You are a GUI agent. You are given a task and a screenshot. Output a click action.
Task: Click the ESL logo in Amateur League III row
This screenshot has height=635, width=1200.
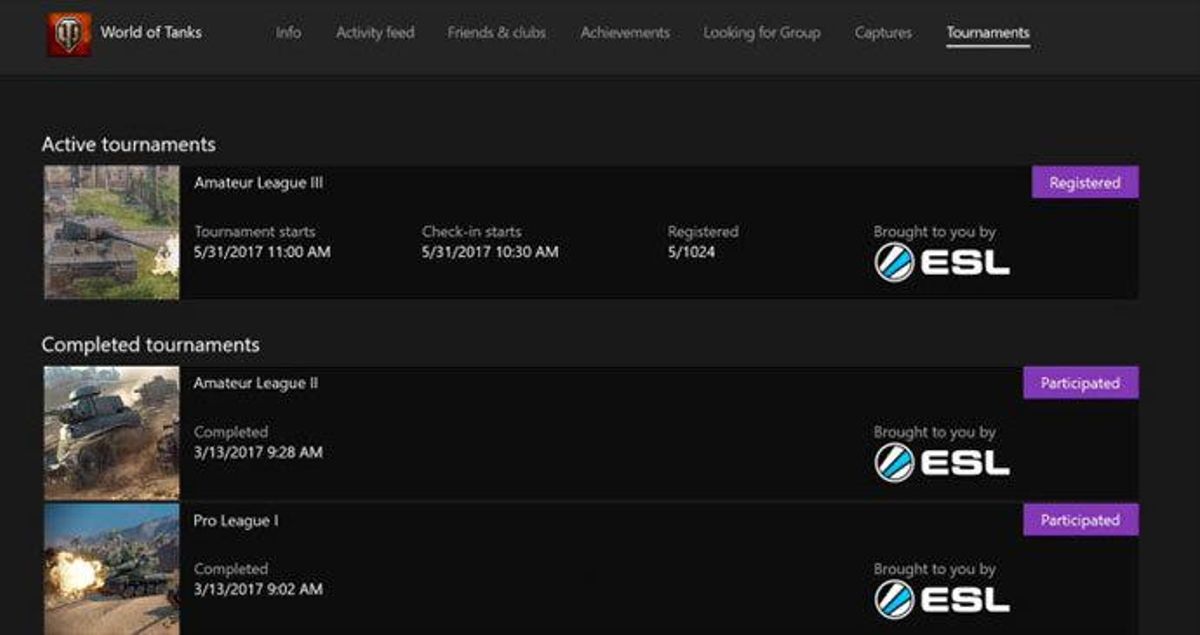pos(942,263)
